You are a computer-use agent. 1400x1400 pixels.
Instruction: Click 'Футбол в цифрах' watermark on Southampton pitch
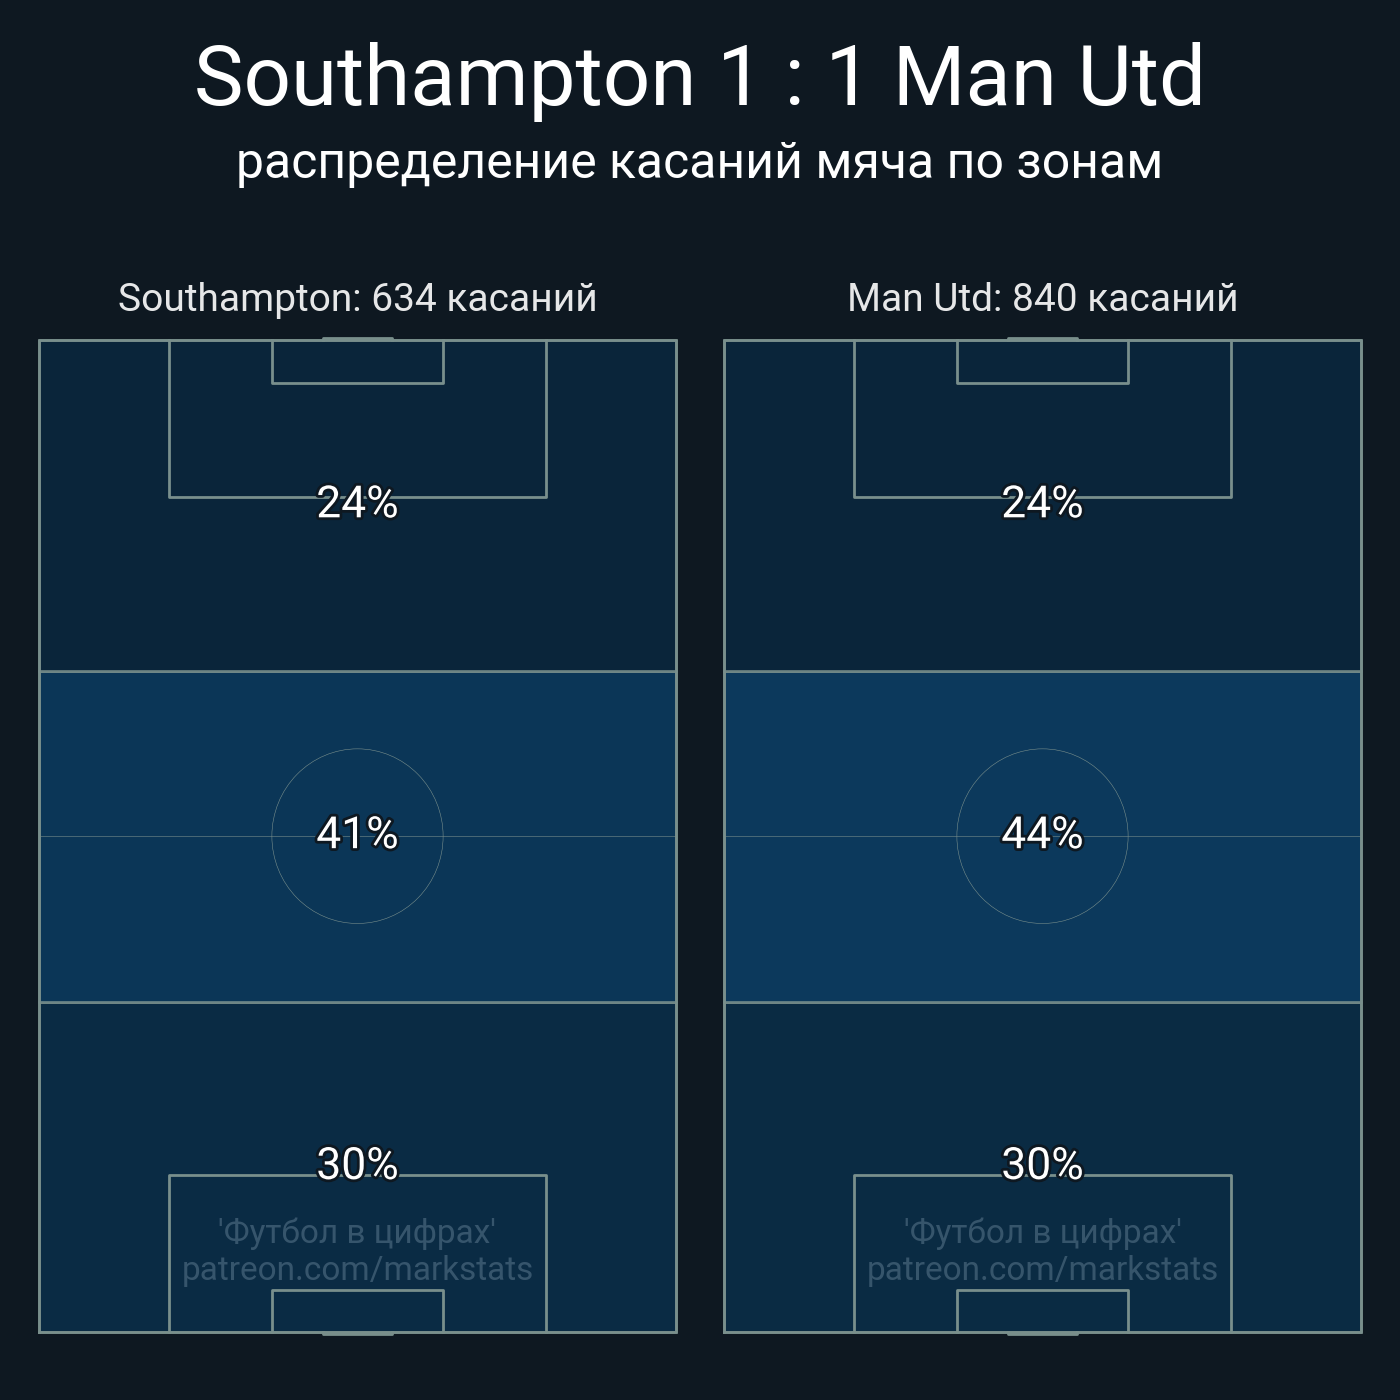point(357,1231)
